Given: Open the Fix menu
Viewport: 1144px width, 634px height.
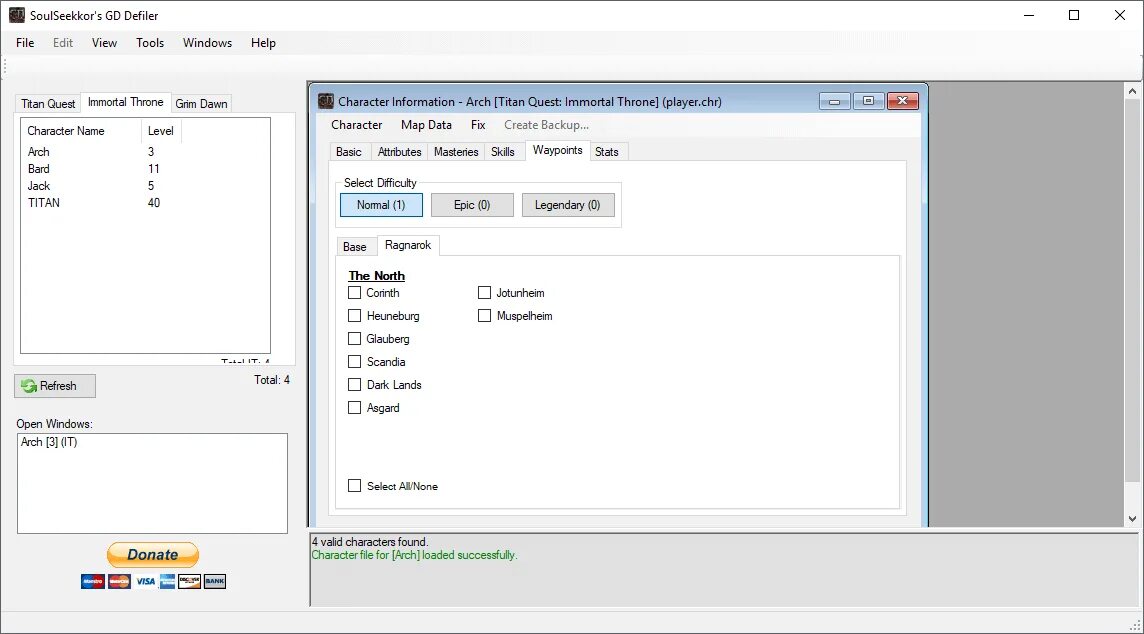Looking at the screenshot, I should pos(478,125).
